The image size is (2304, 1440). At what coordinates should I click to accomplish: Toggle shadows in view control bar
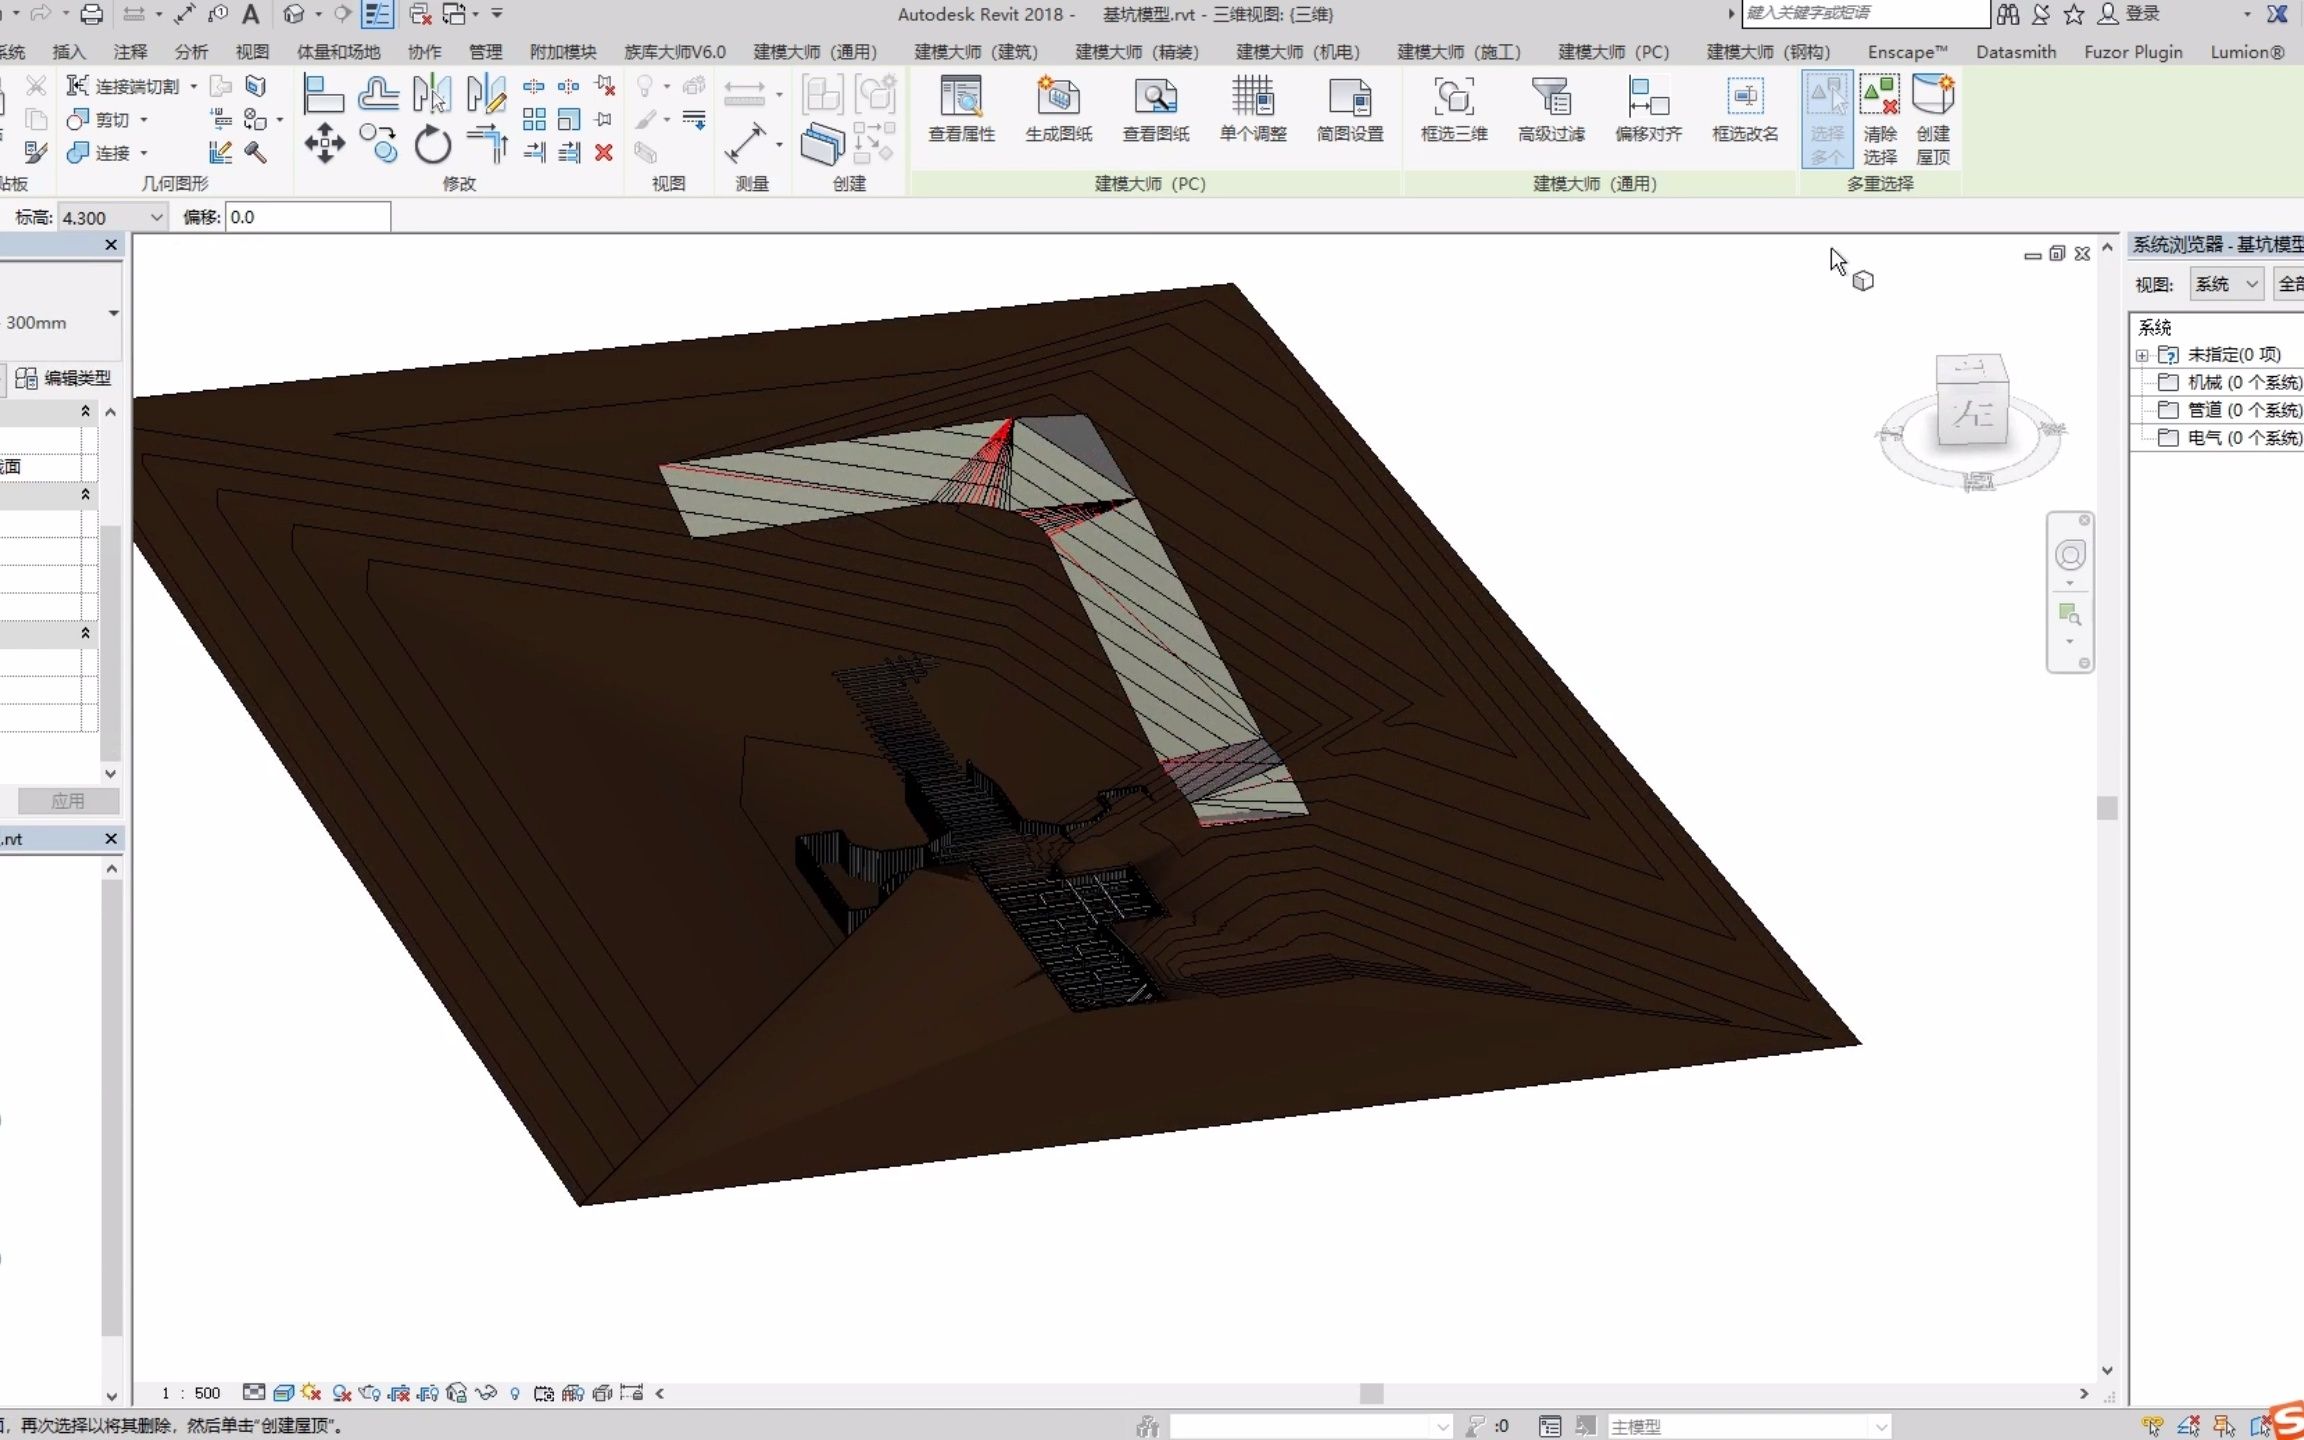click(x=341, y=1393)
